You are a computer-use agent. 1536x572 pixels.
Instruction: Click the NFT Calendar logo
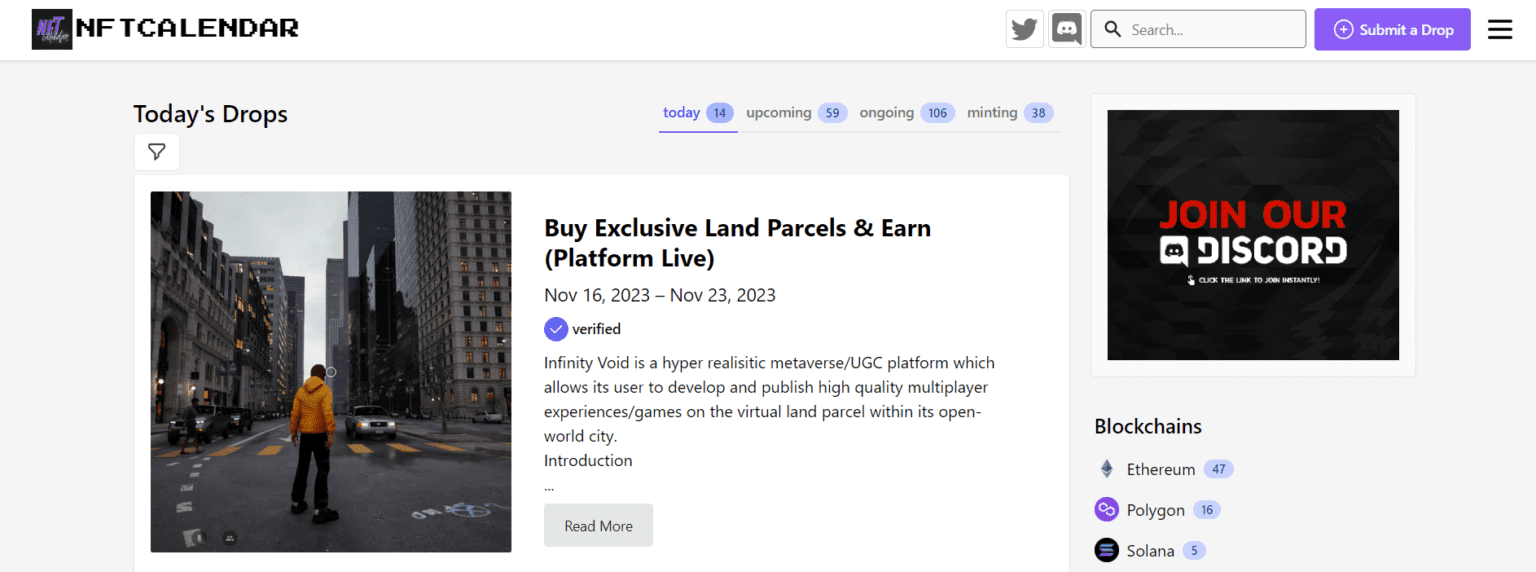pyautogui.click(x=166, y=29)
